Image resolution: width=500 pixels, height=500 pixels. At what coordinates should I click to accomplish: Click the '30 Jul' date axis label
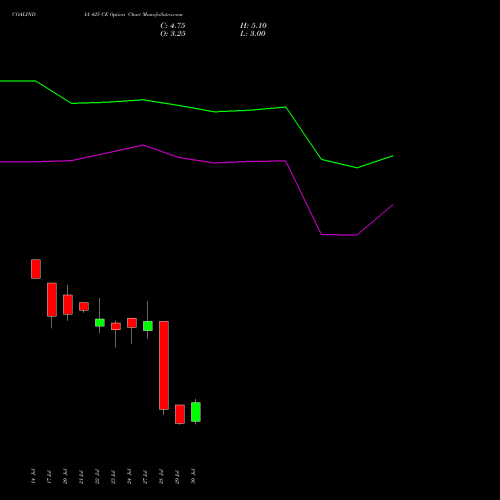193,476
